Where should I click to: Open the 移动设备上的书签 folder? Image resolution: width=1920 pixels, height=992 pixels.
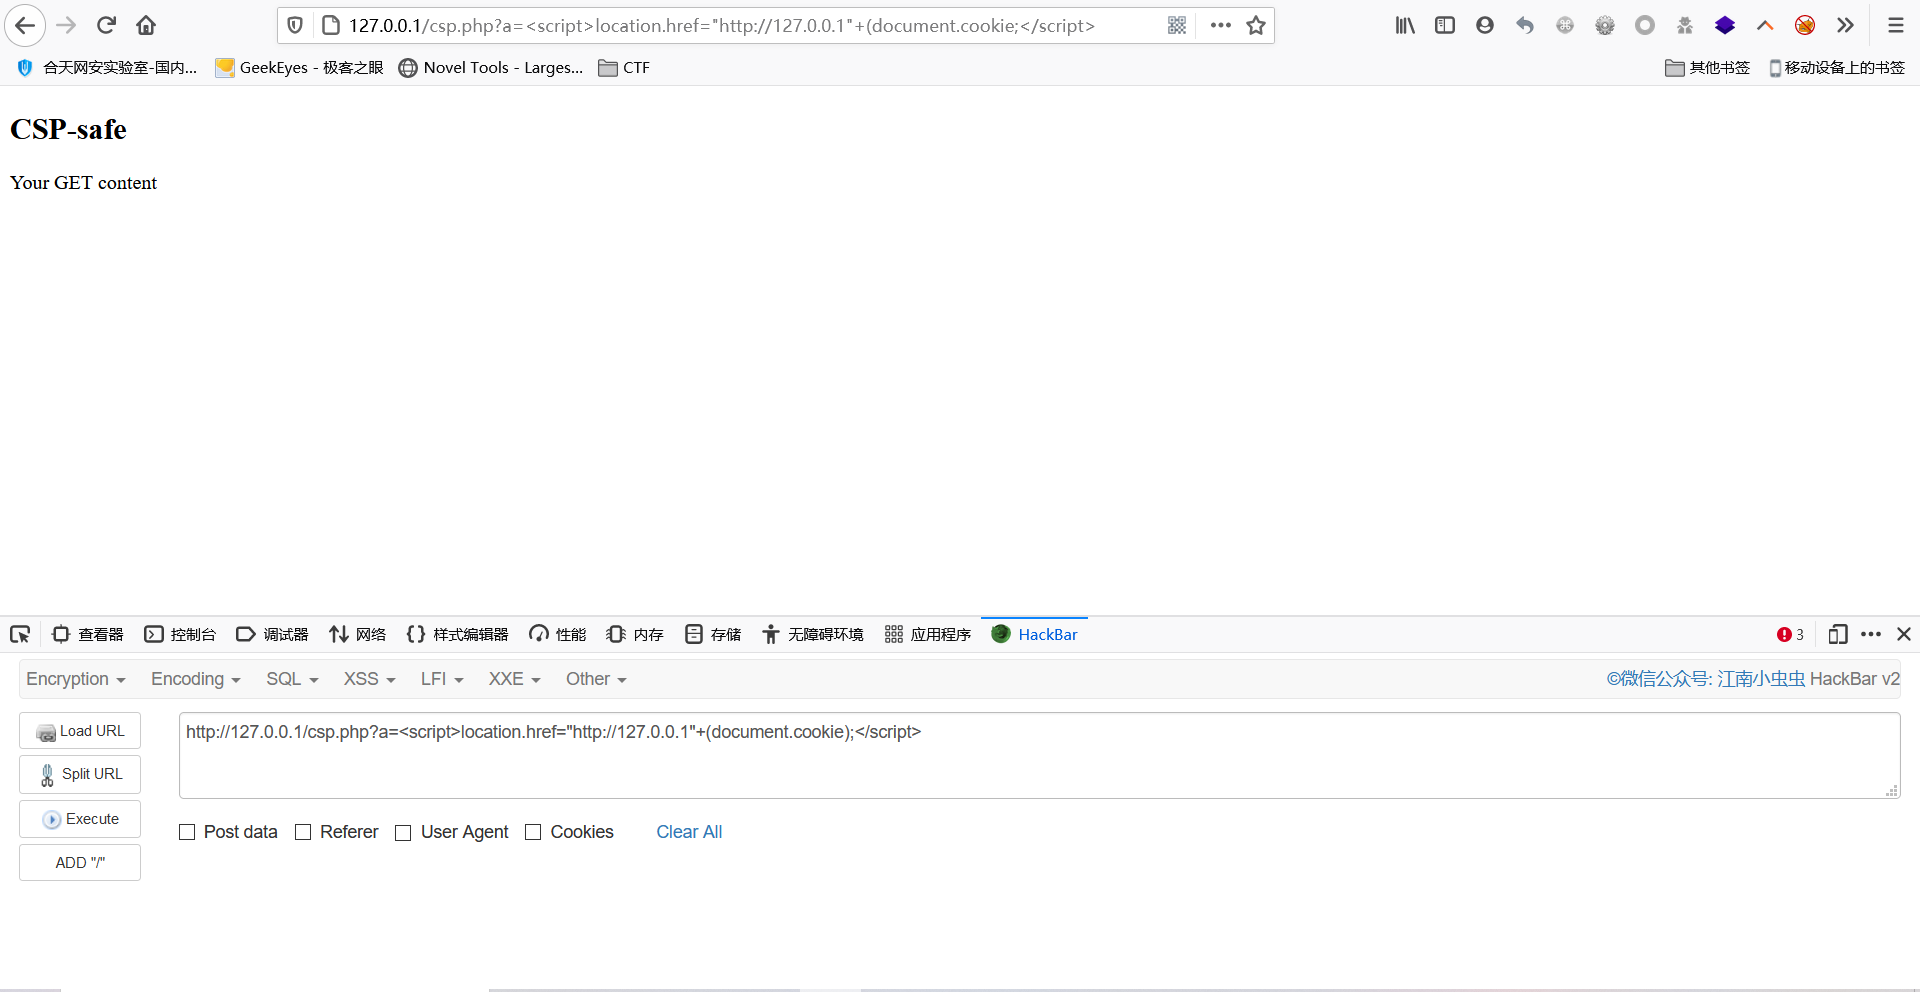tap(1837, 67)
